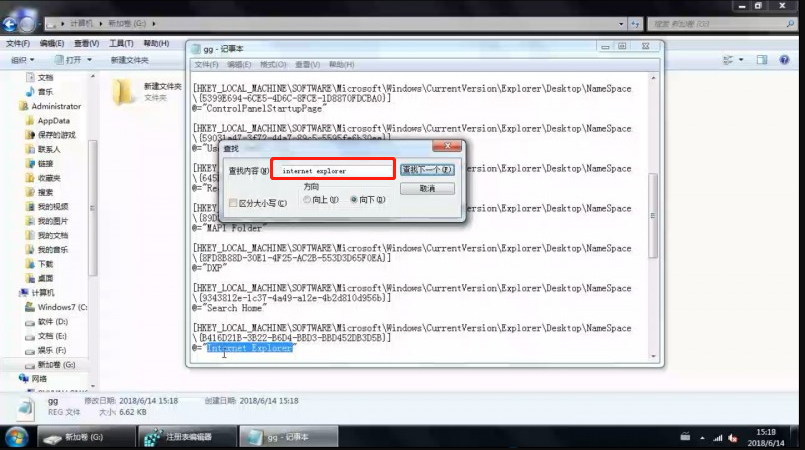Image resolution: width=805 pixels, height=450 pixels.
Task: Click 查找下一个 button
Action: [427, 170]
